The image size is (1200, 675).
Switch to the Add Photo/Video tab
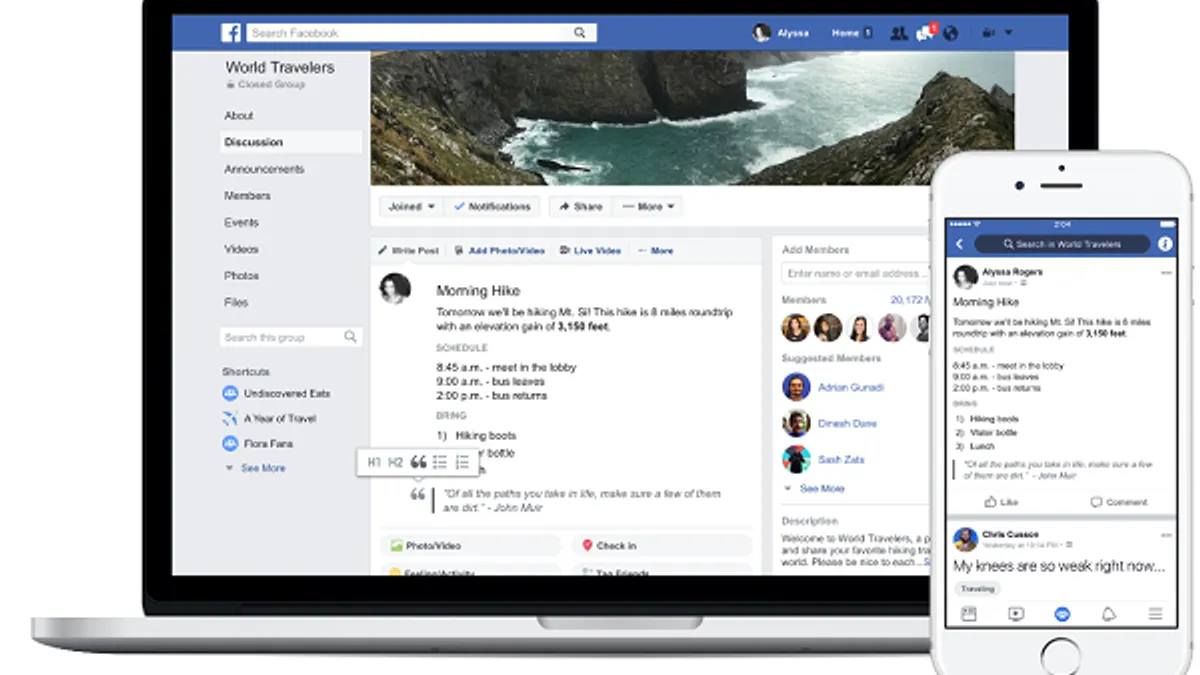(x=500, y=251)
